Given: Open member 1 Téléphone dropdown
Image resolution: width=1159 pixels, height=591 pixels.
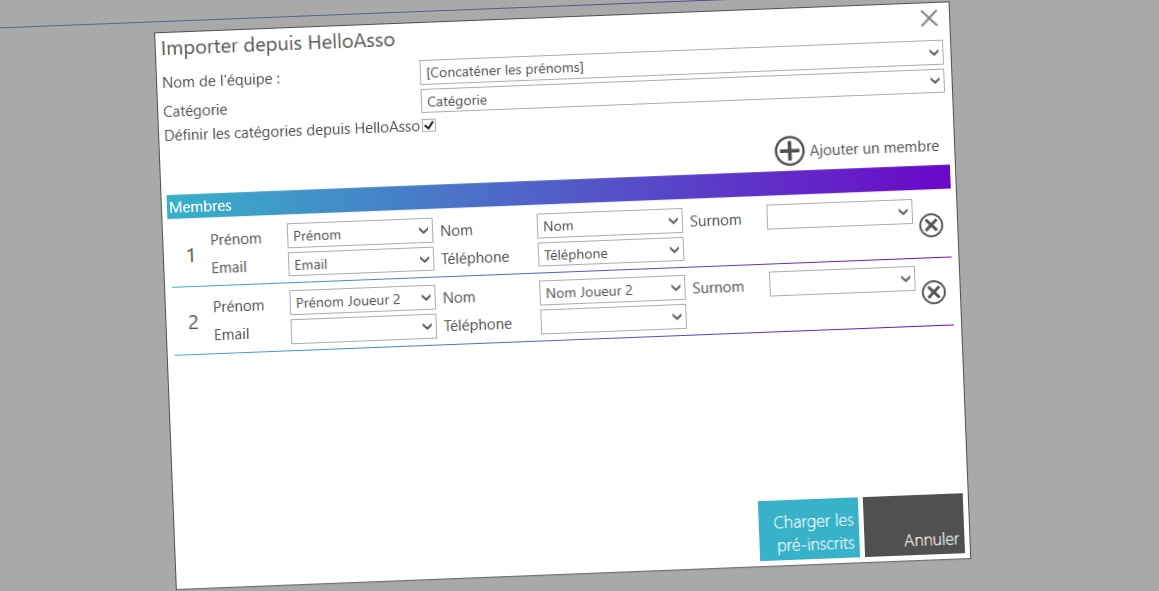Looking at the screenshot, I should point(610,253).
